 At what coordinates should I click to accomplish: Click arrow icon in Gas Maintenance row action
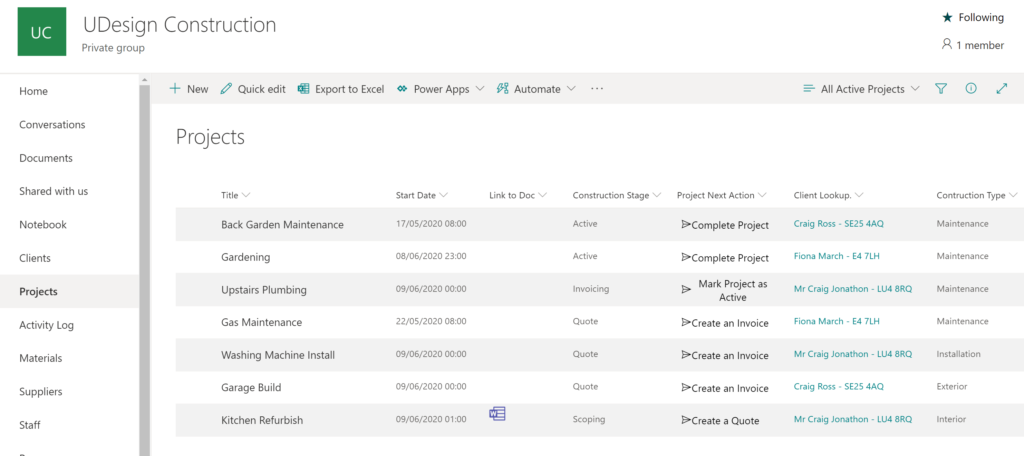pyautogui.click(x=686, y=322)
